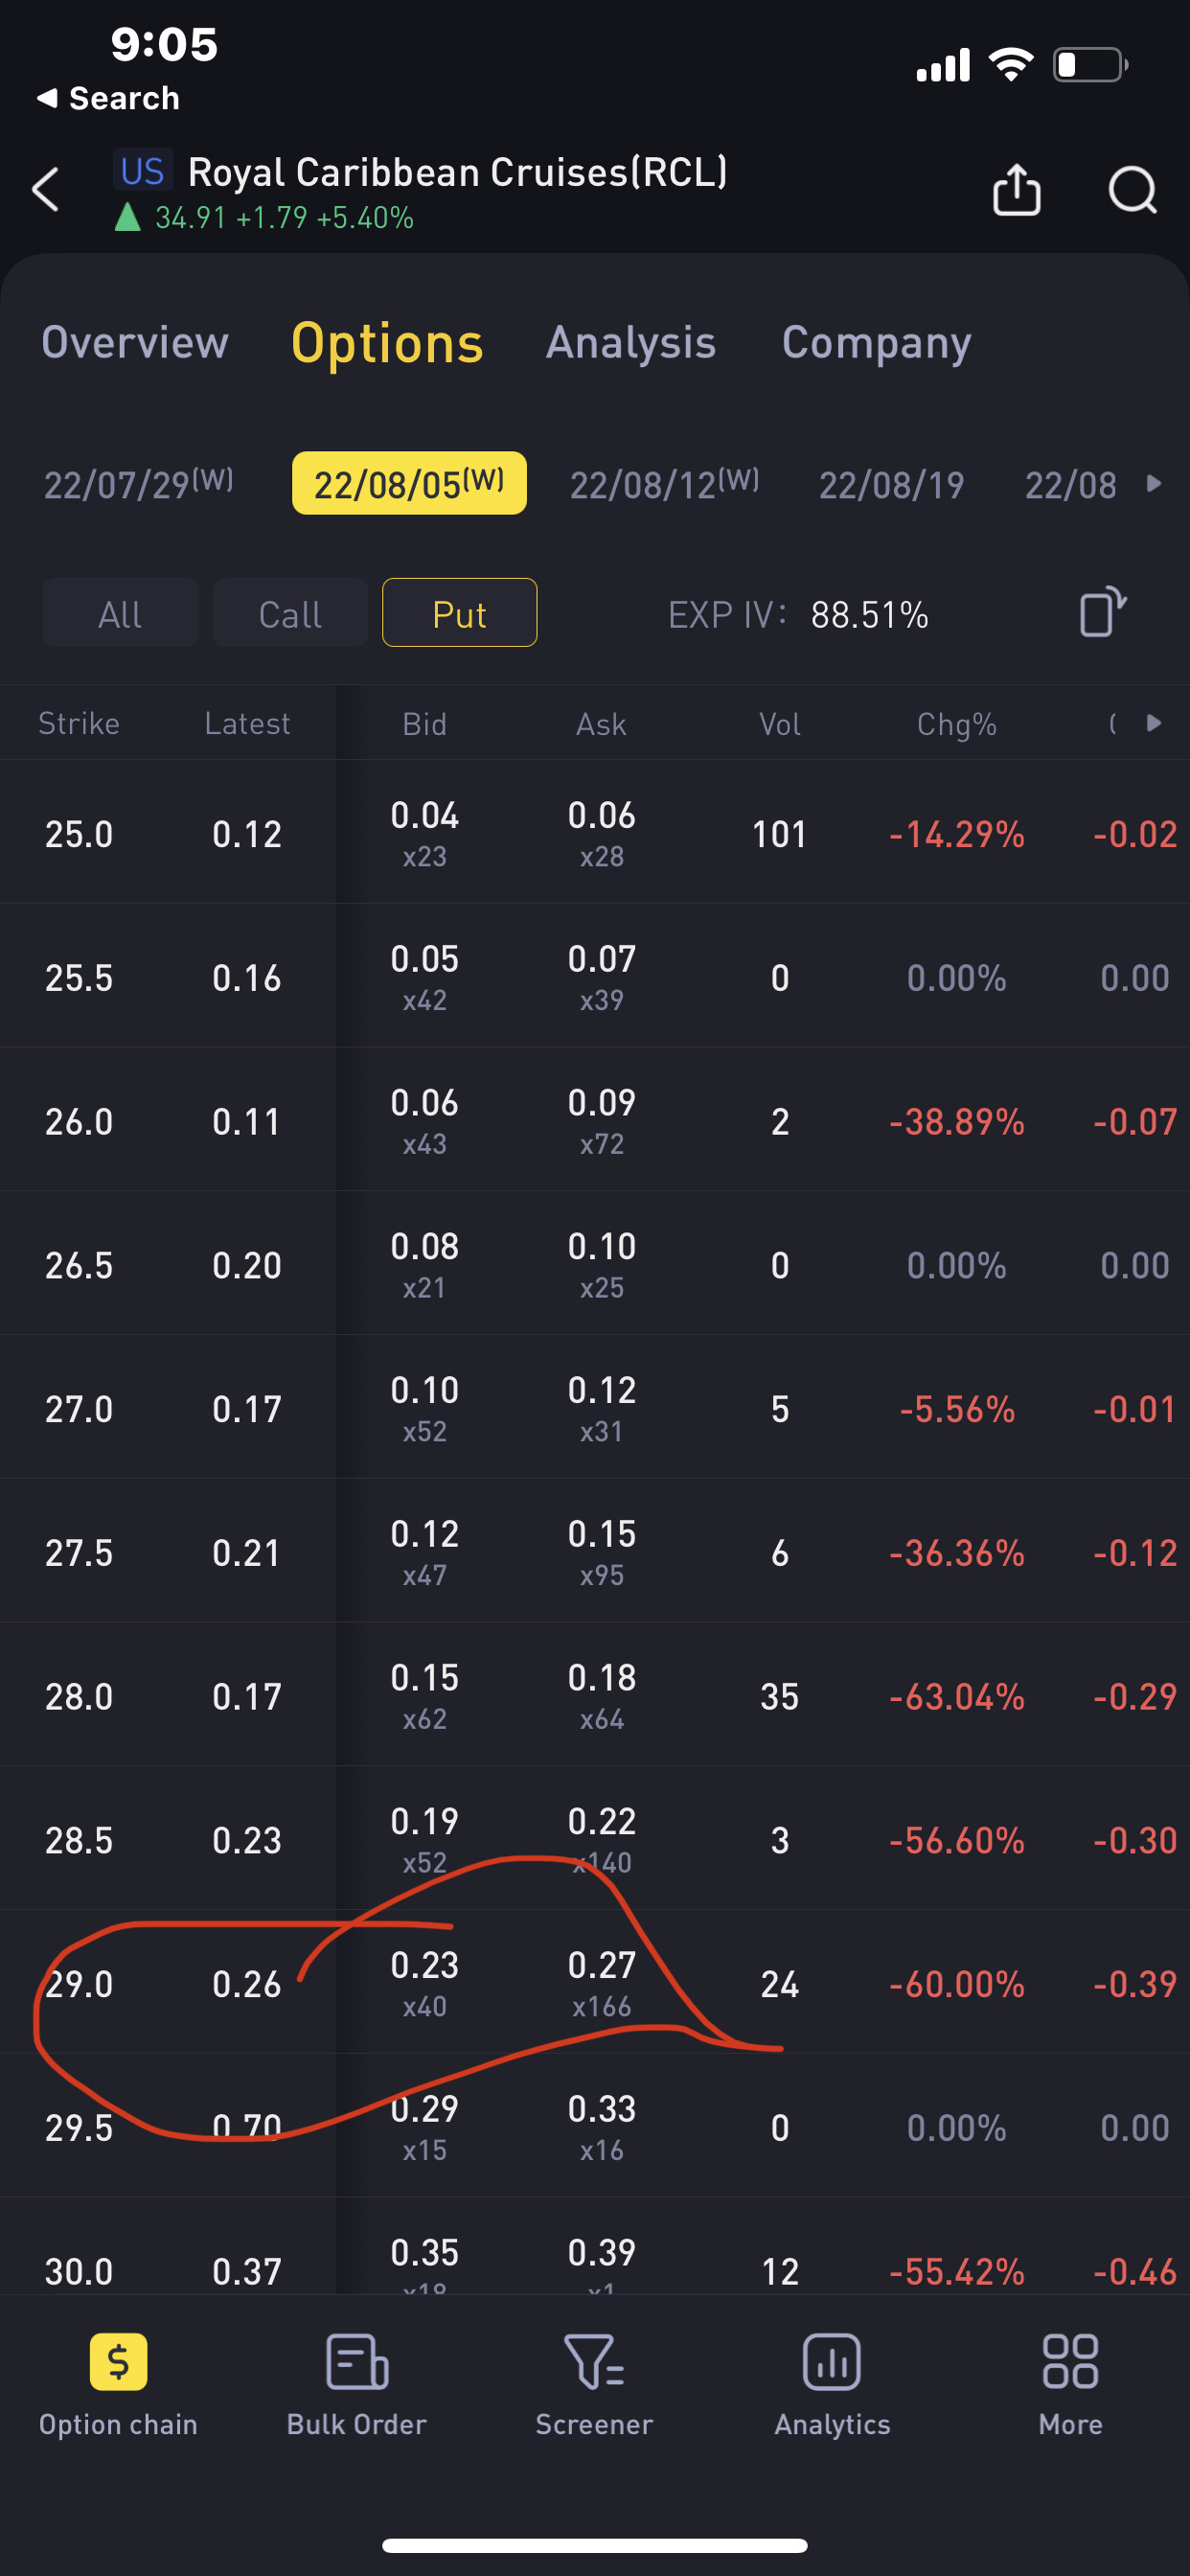
Task: Switch to the Overview tab
Action: (x=135, y=343)
